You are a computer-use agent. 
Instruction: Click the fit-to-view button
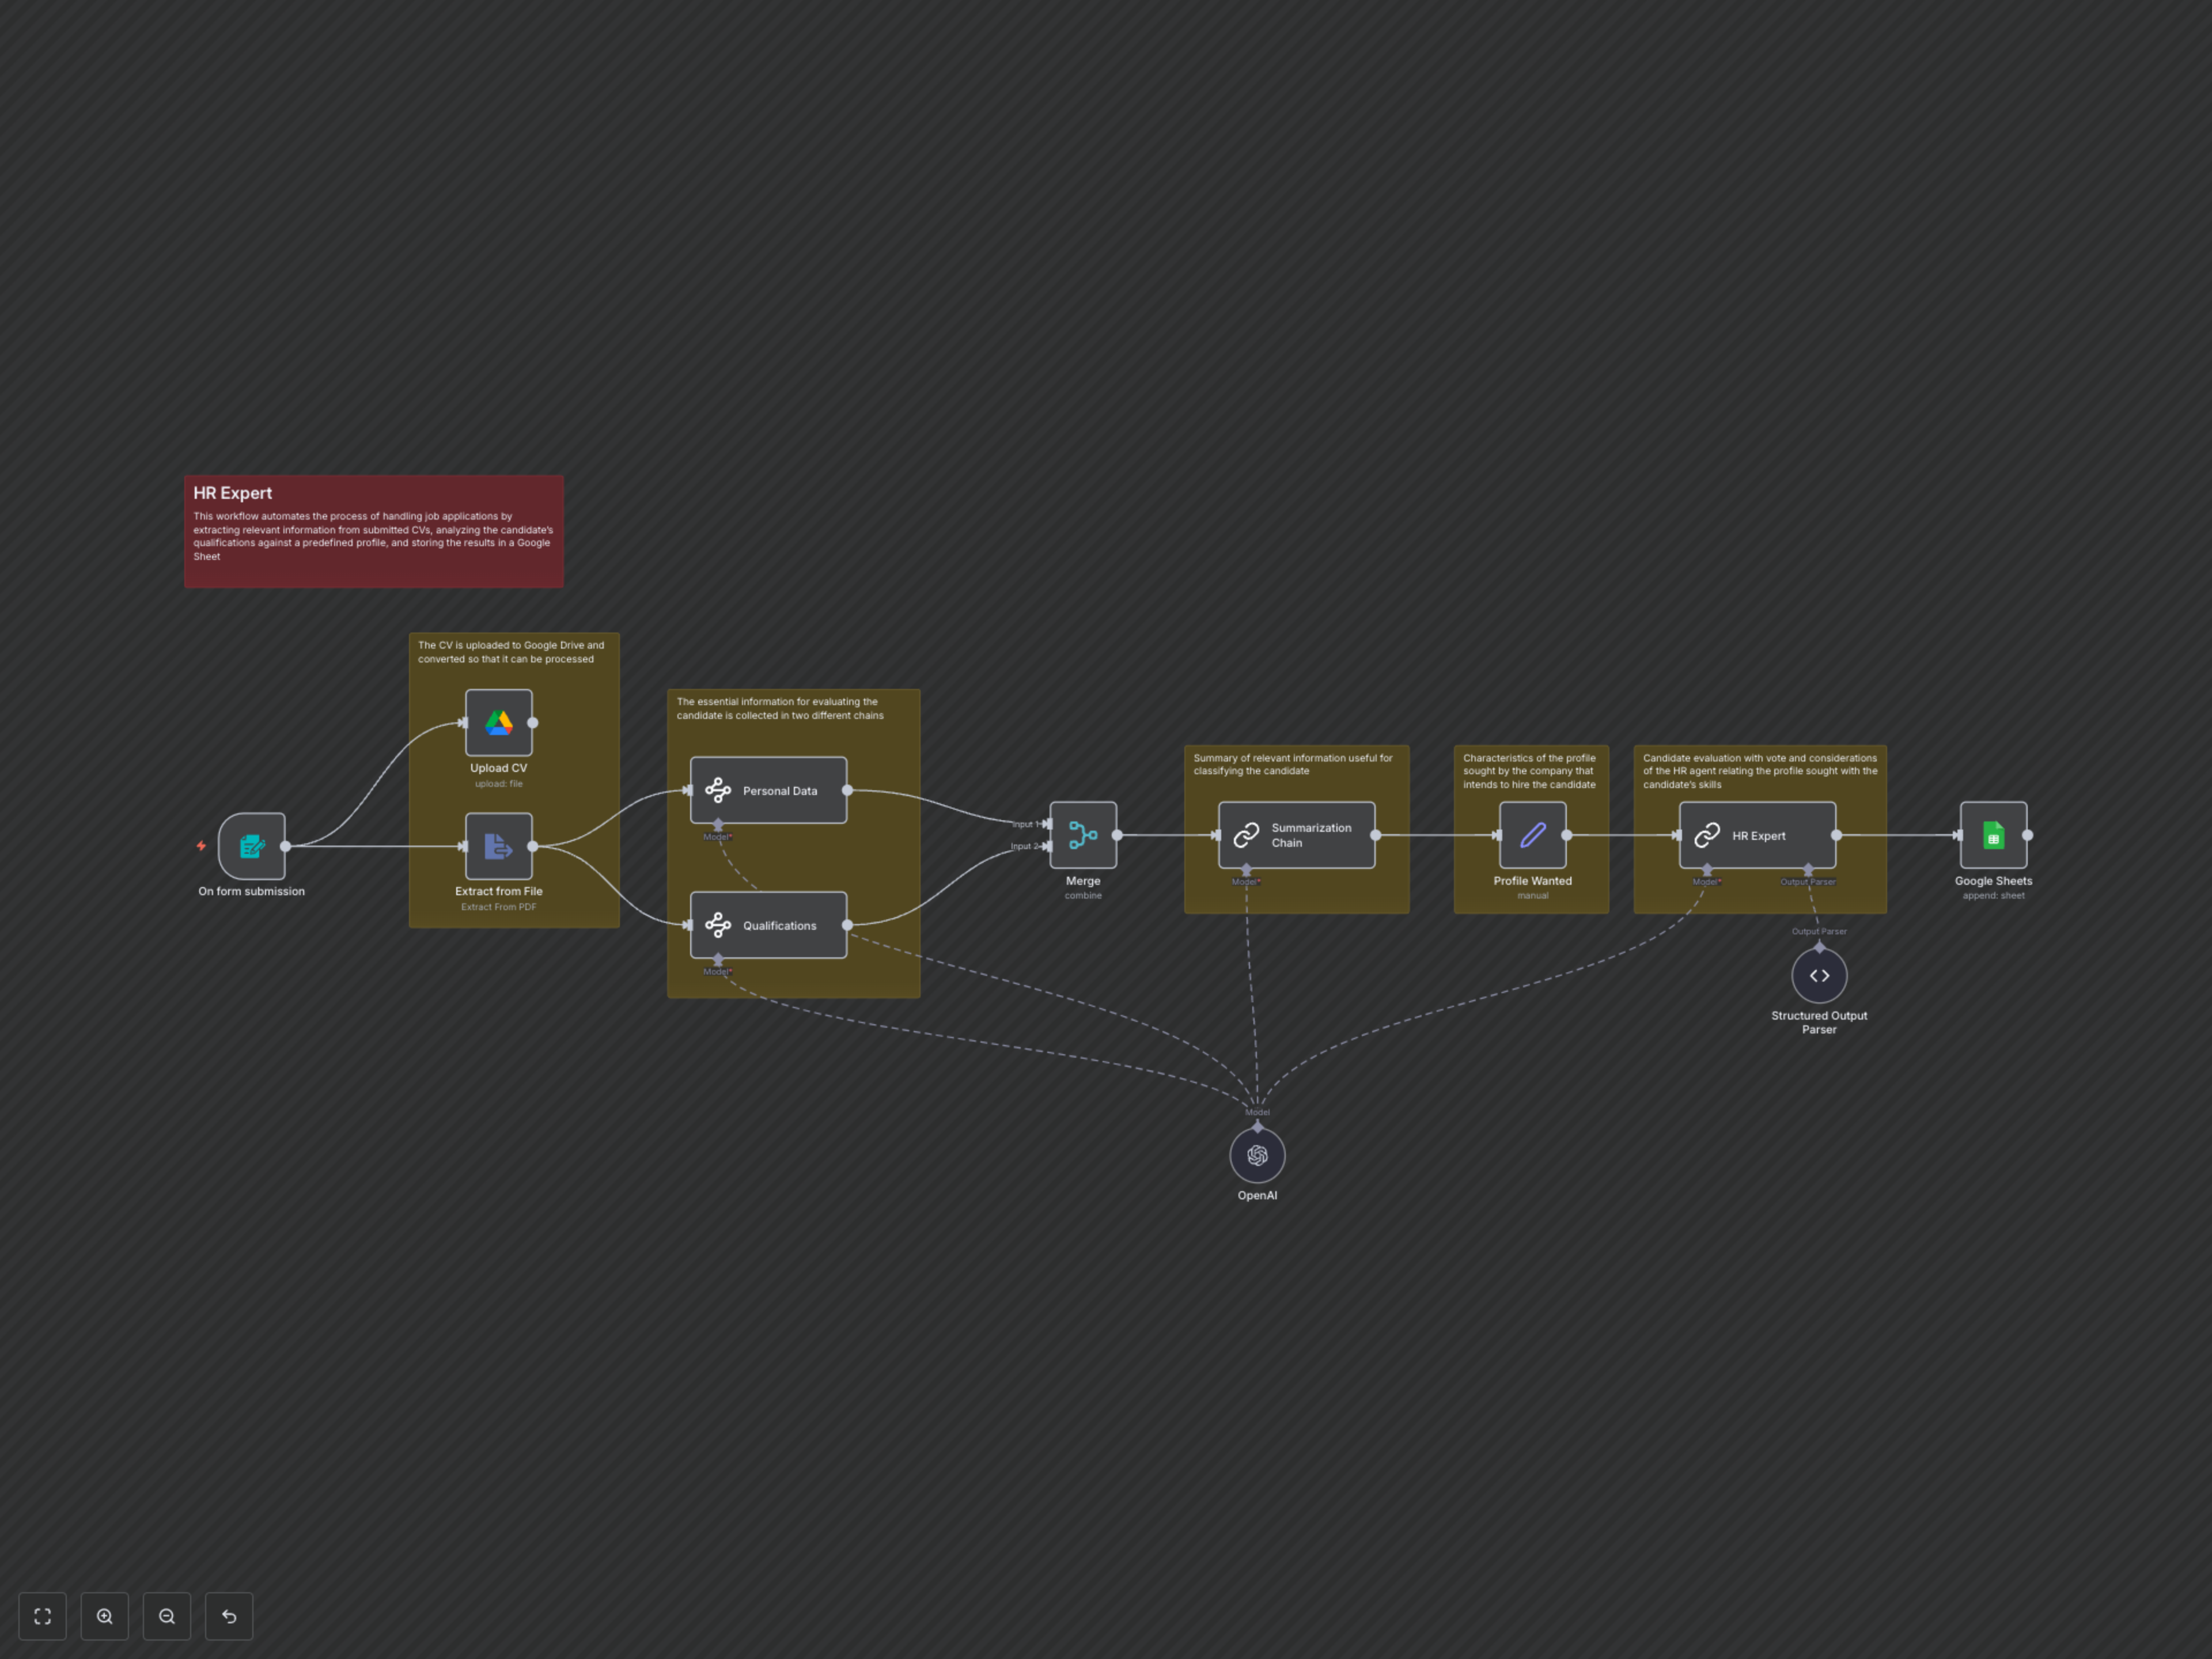tap(42, 1616)
